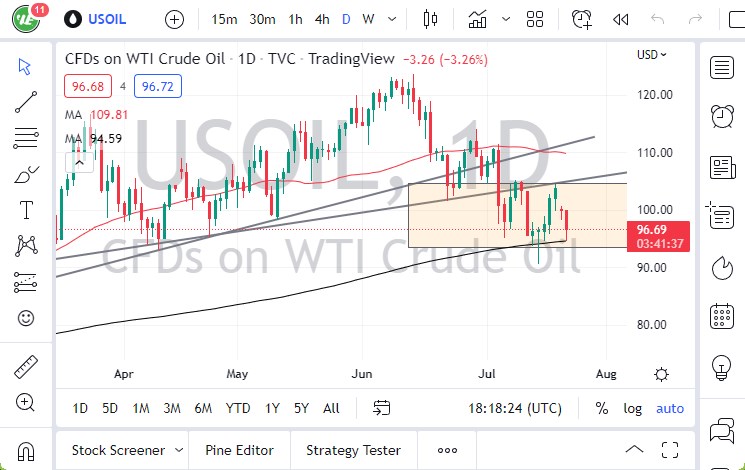Viewport: 745px width, 470px height.
Task: Click the candlestick chart style icon
Action: click(x=431, y=19)
